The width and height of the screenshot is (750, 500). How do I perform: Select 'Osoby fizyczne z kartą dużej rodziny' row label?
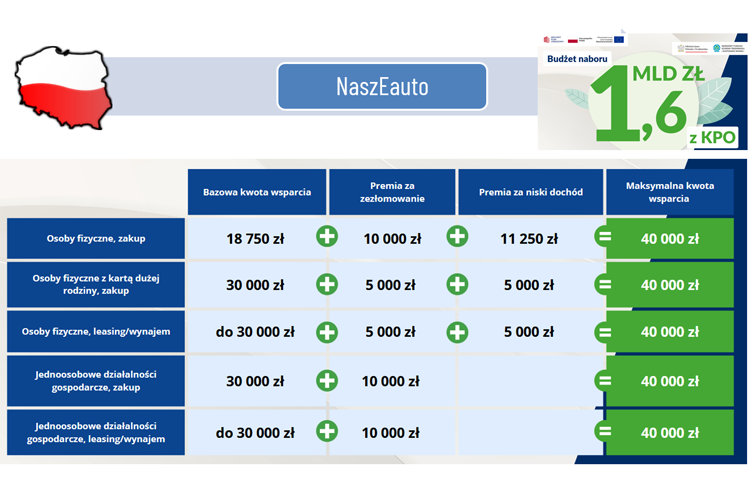point(96,284)
